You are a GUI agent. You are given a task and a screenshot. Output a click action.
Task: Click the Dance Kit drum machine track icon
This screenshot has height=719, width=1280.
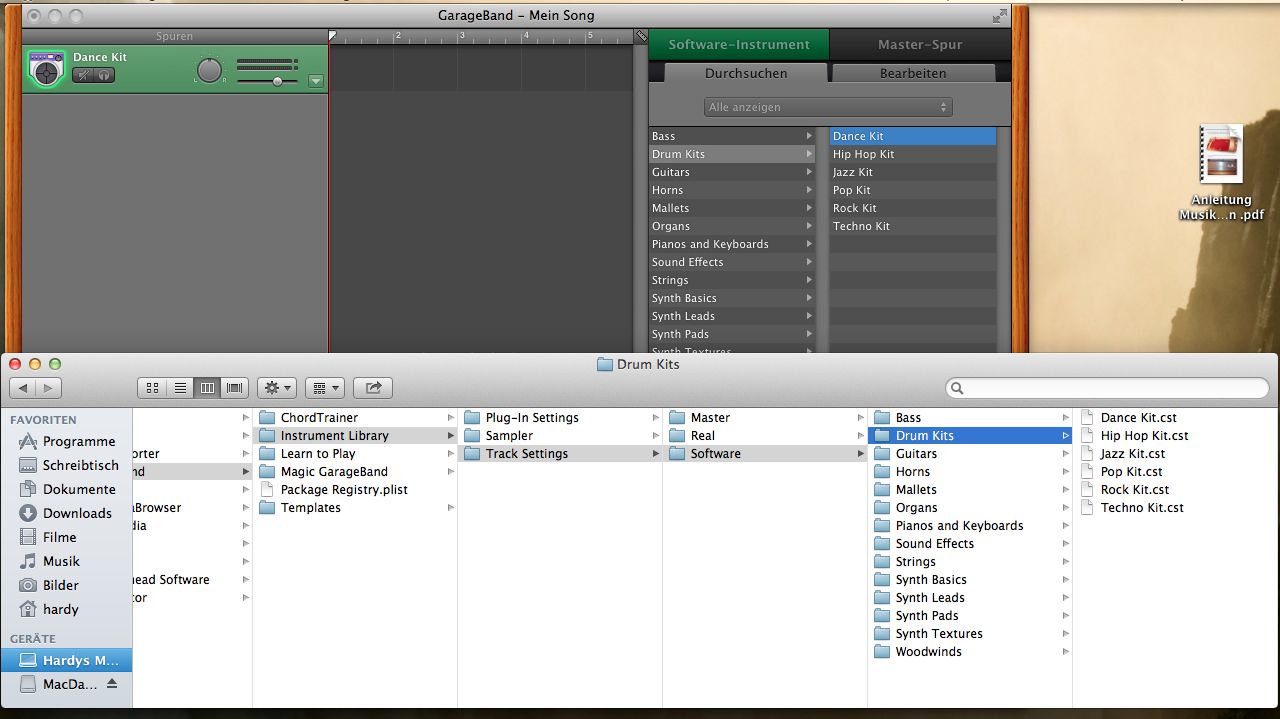coord(46,70)
